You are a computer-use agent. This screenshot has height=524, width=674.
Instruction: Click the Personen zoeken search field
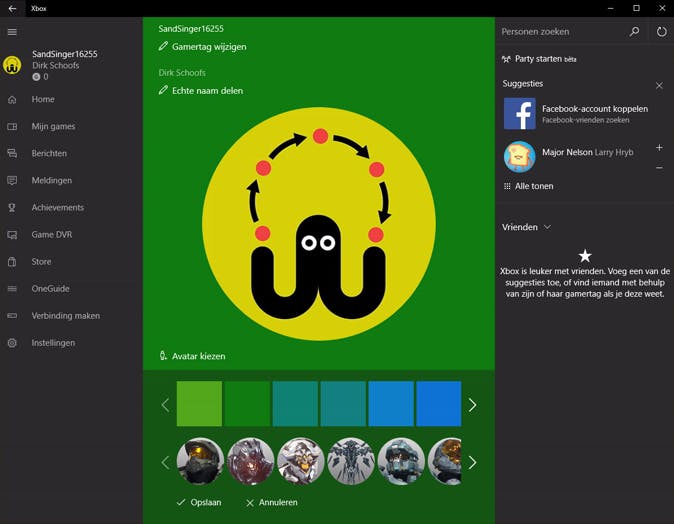click(561, 31)
